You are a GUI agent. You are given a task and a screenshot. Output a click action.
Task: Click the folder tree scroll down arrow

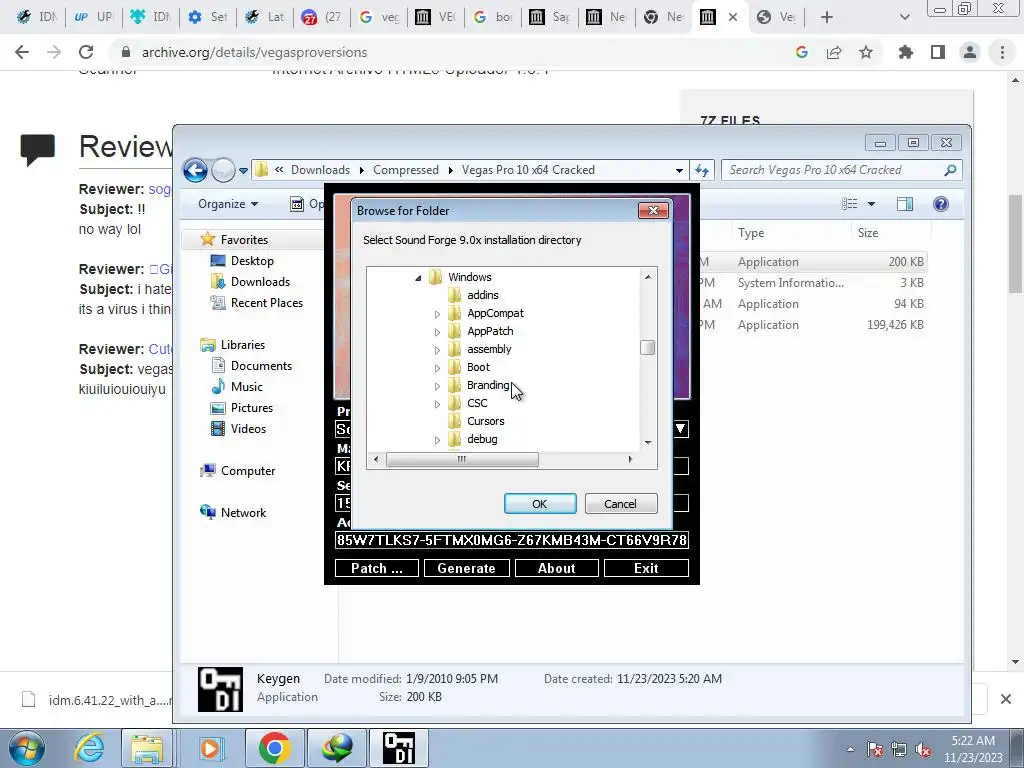[648, 442]
